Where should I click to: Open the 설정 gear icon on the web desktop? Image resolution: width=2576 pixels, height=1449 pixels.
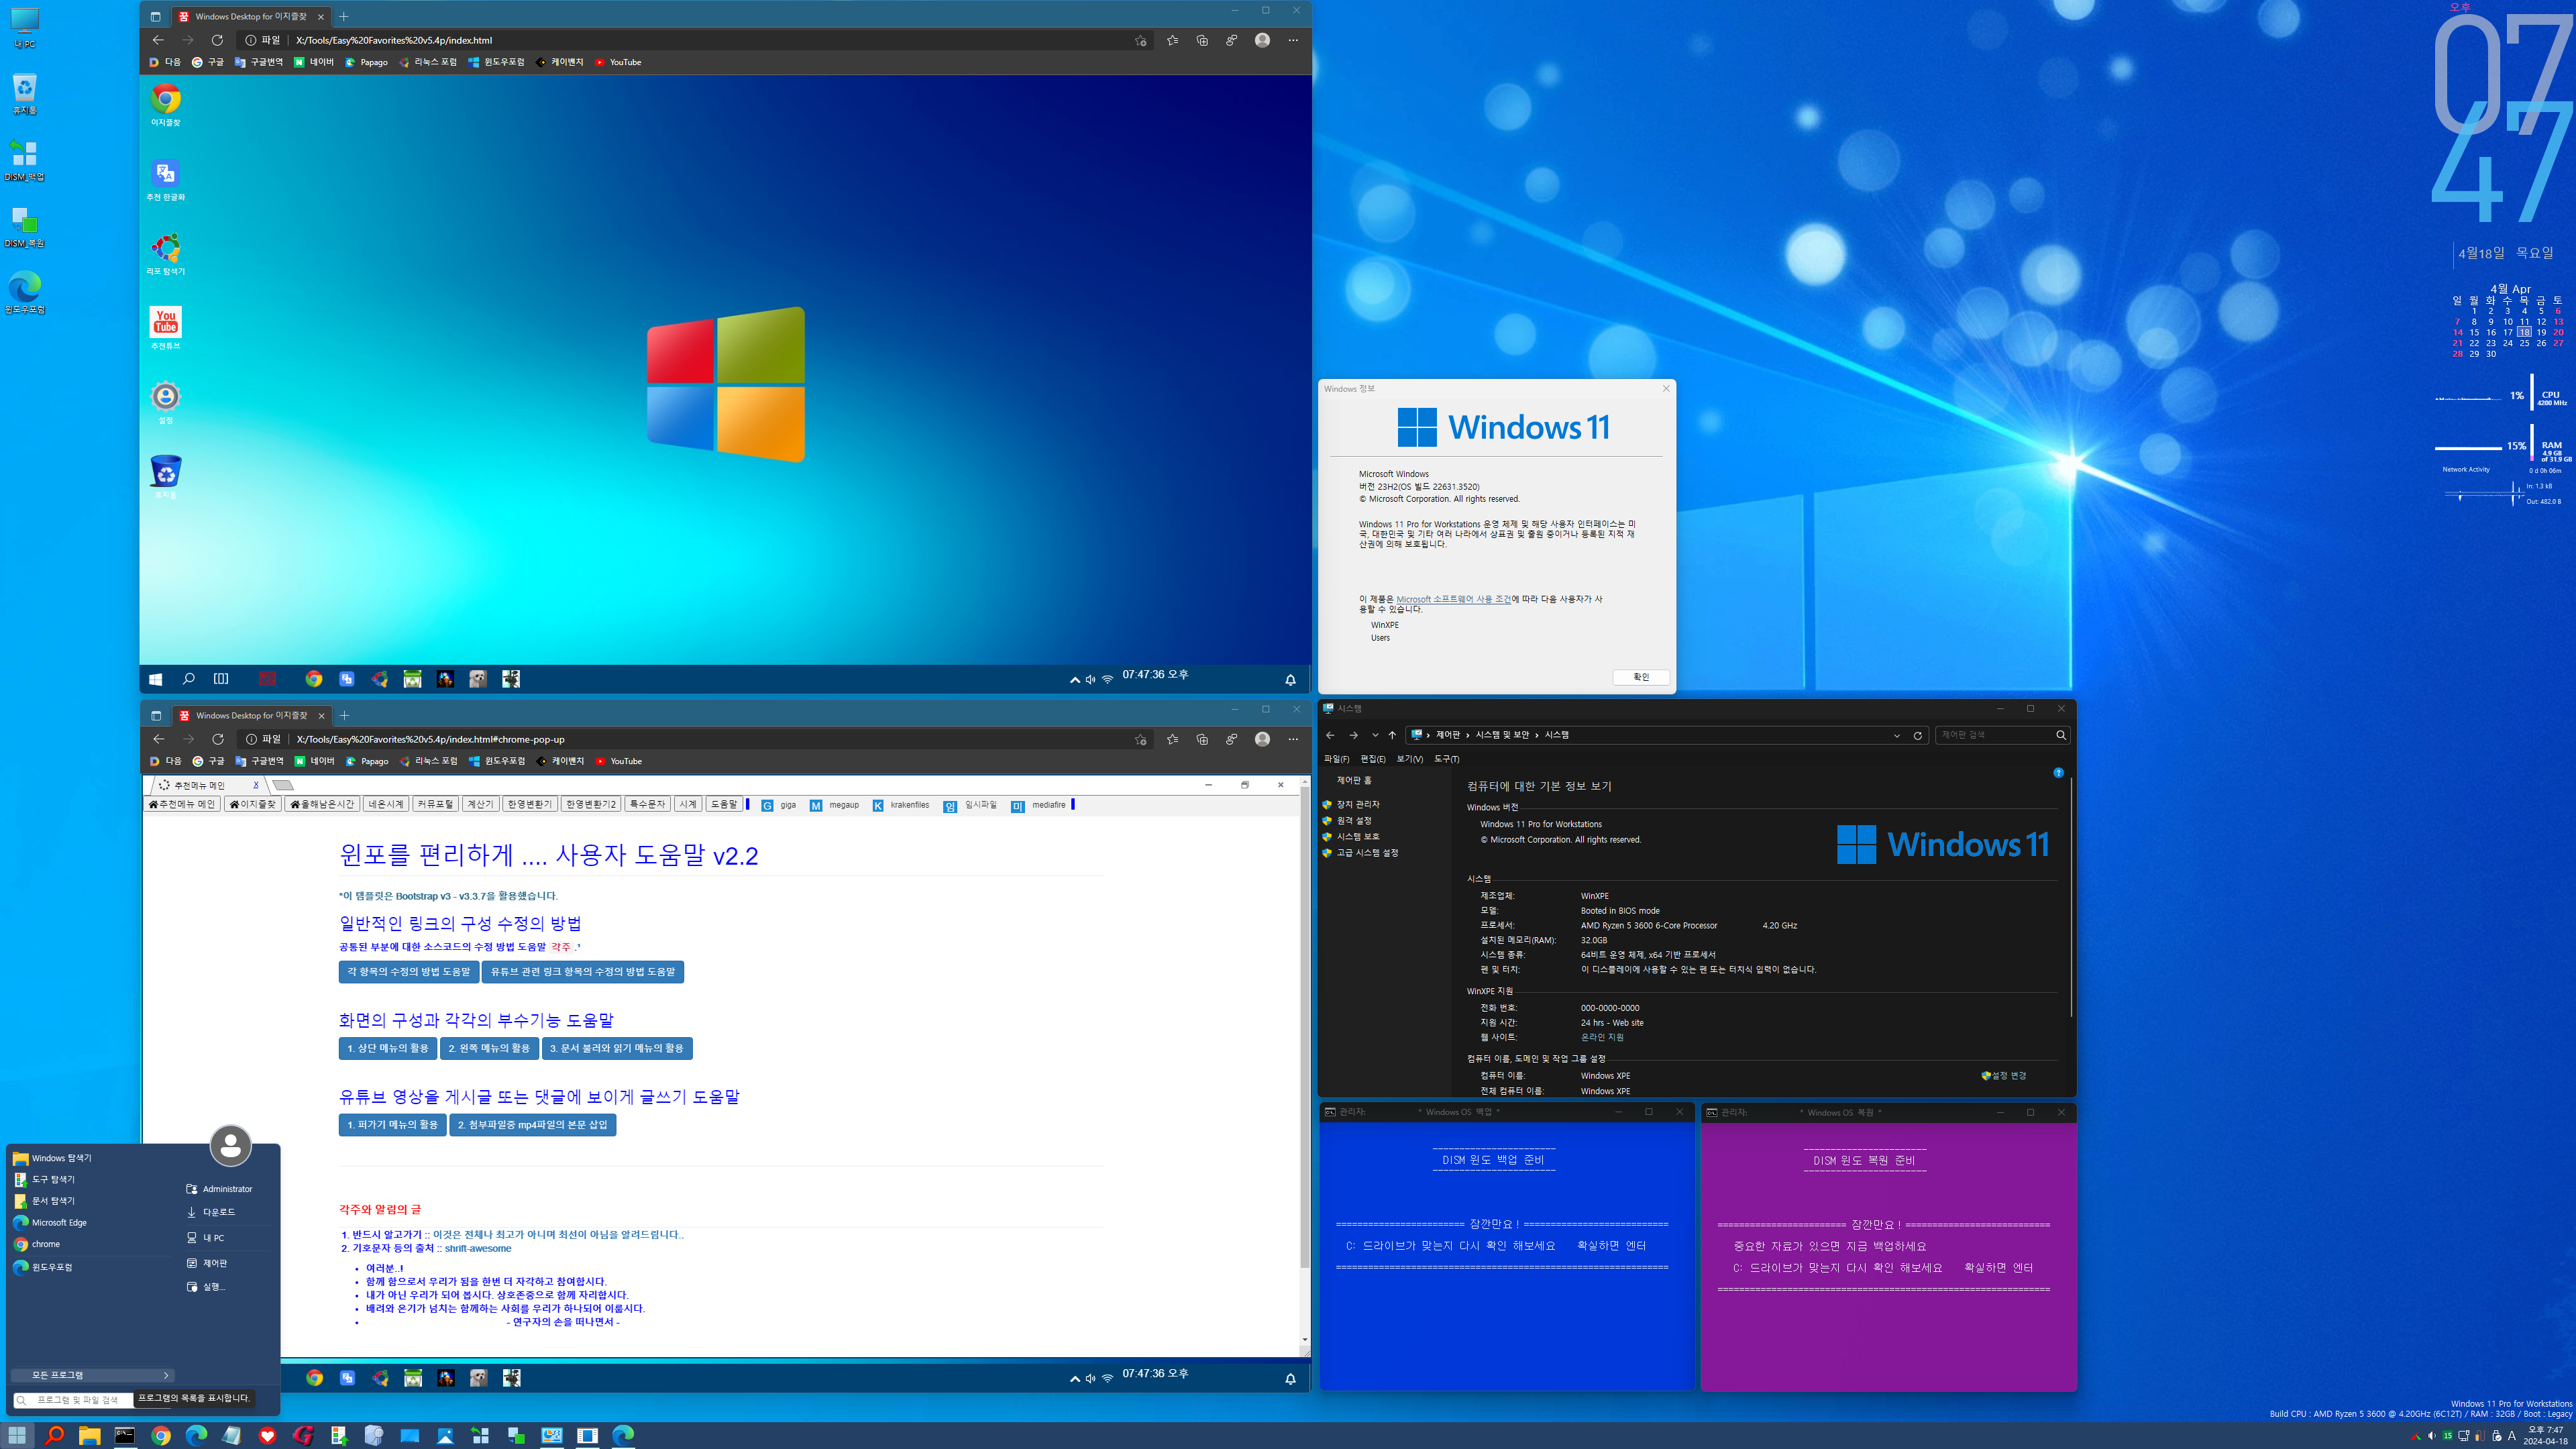166,402
